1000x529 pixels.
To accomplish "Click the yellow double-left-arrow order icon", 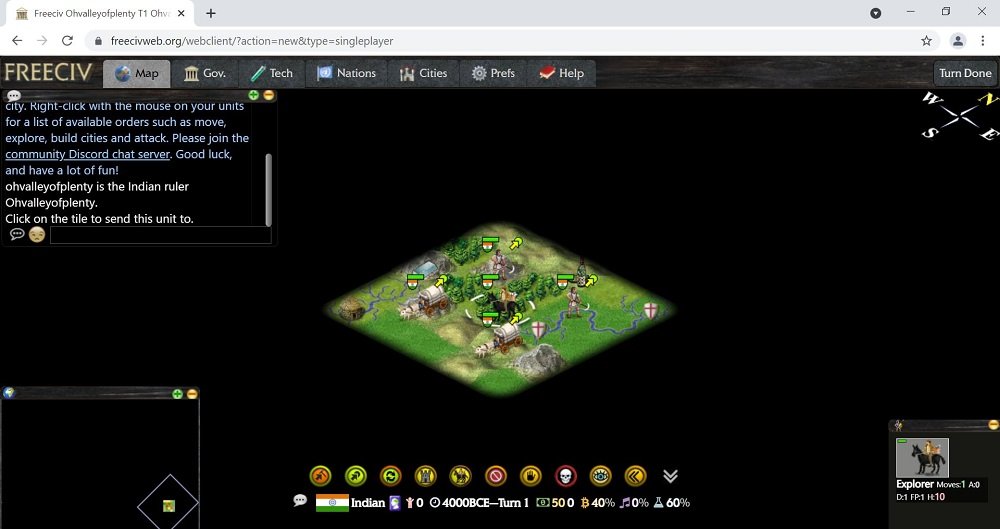I will pos(635,475).
